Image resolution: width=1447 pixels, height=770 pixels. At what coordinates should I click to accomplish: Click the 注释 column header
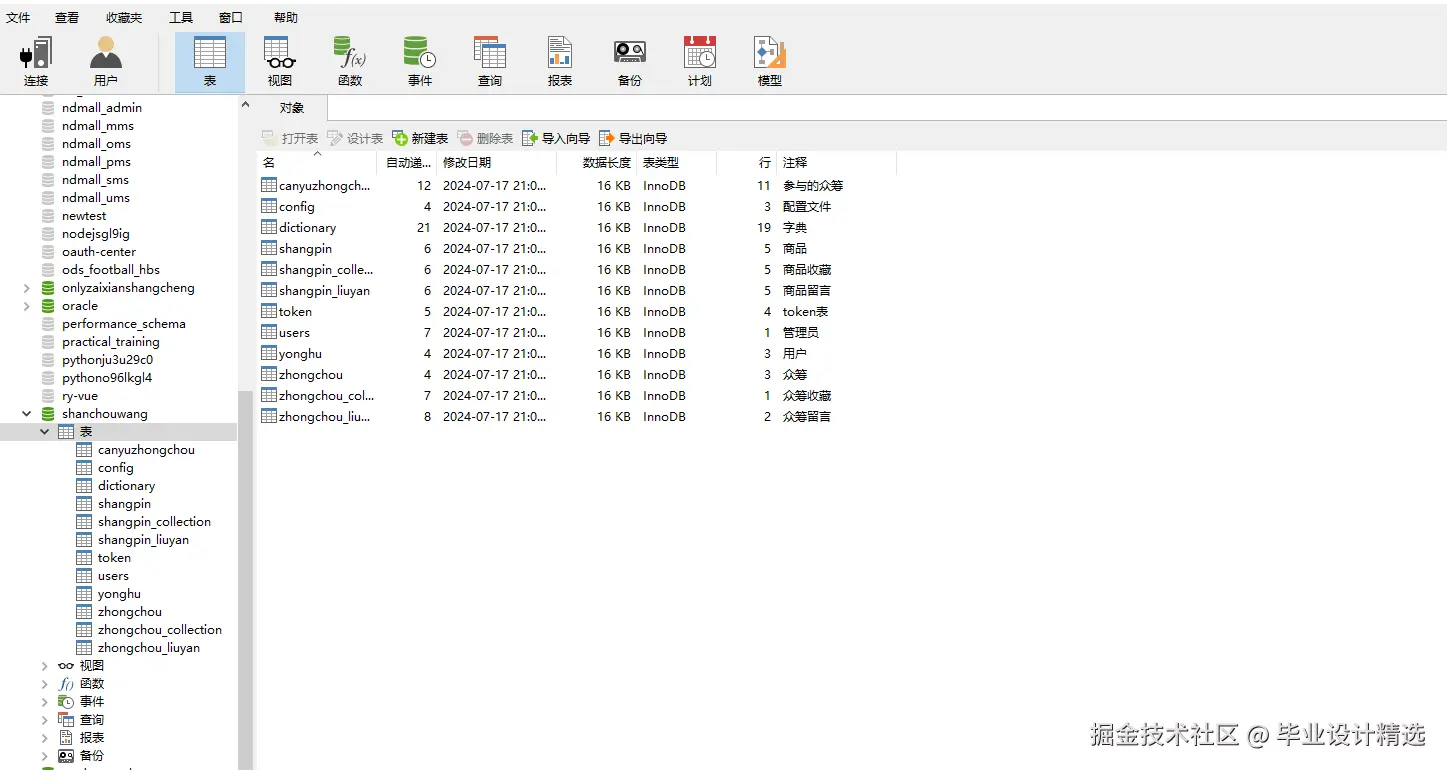click(x=835, y=162)
